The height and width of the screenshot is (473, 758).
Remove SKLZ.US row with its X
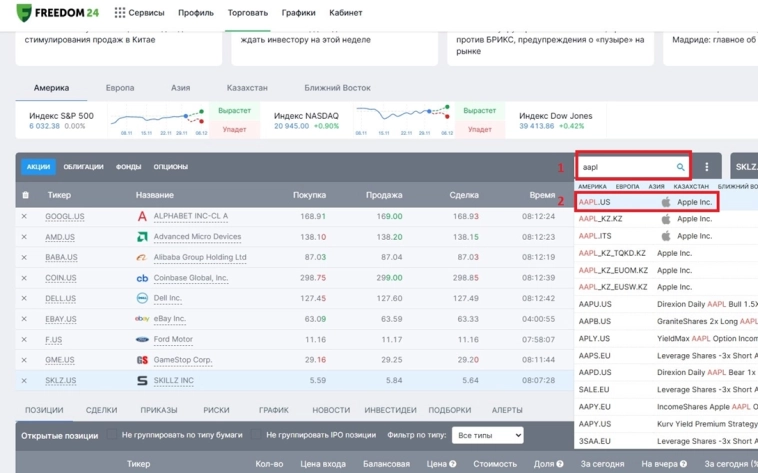[24, 381]
